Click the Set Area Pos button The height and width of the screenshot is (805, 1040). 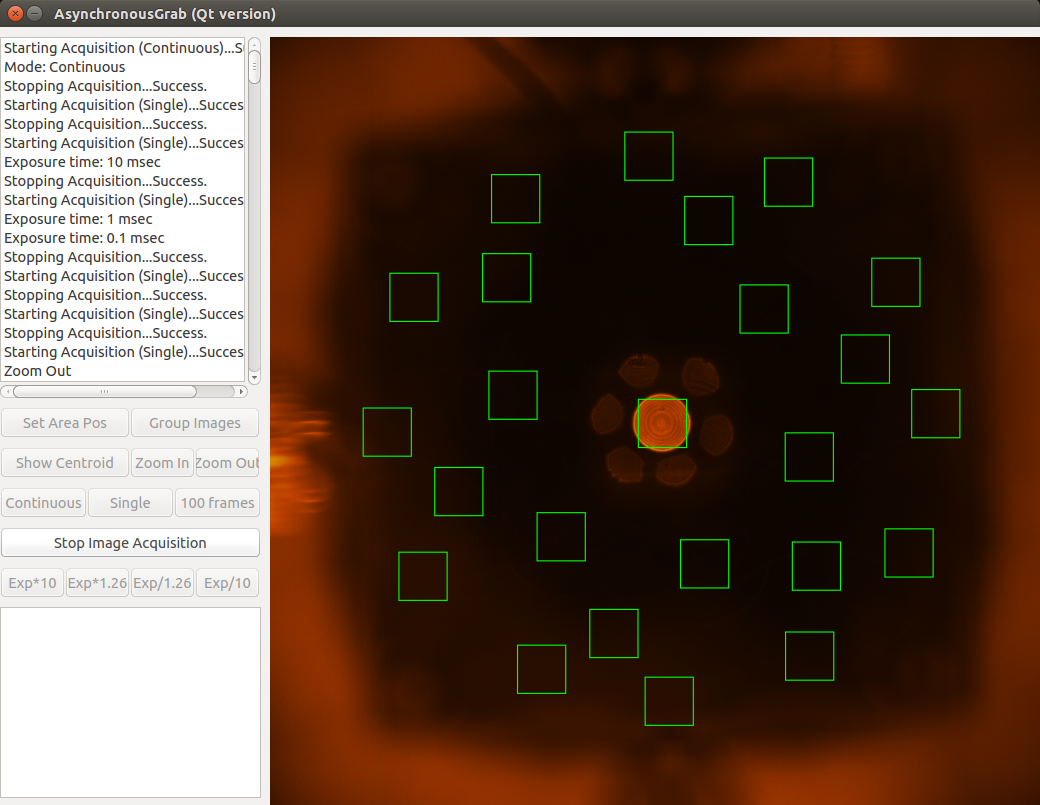click(x=65, y=423)
